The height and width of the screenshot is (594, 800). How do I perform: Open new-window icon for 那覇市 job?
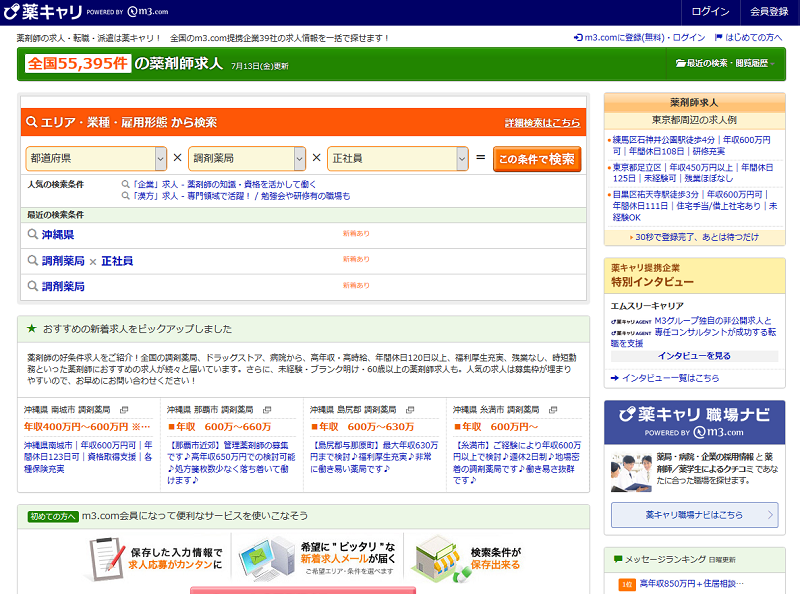click(x=267, y=410)
